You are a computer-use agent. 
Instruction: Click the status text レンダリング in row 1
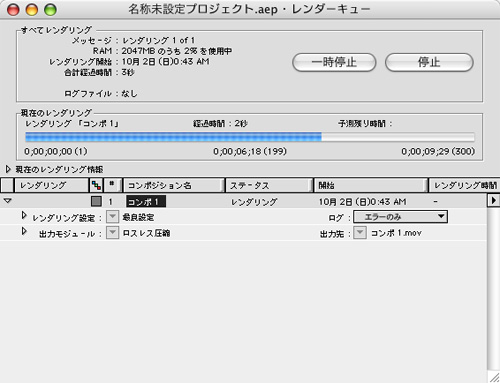[254, 202]
